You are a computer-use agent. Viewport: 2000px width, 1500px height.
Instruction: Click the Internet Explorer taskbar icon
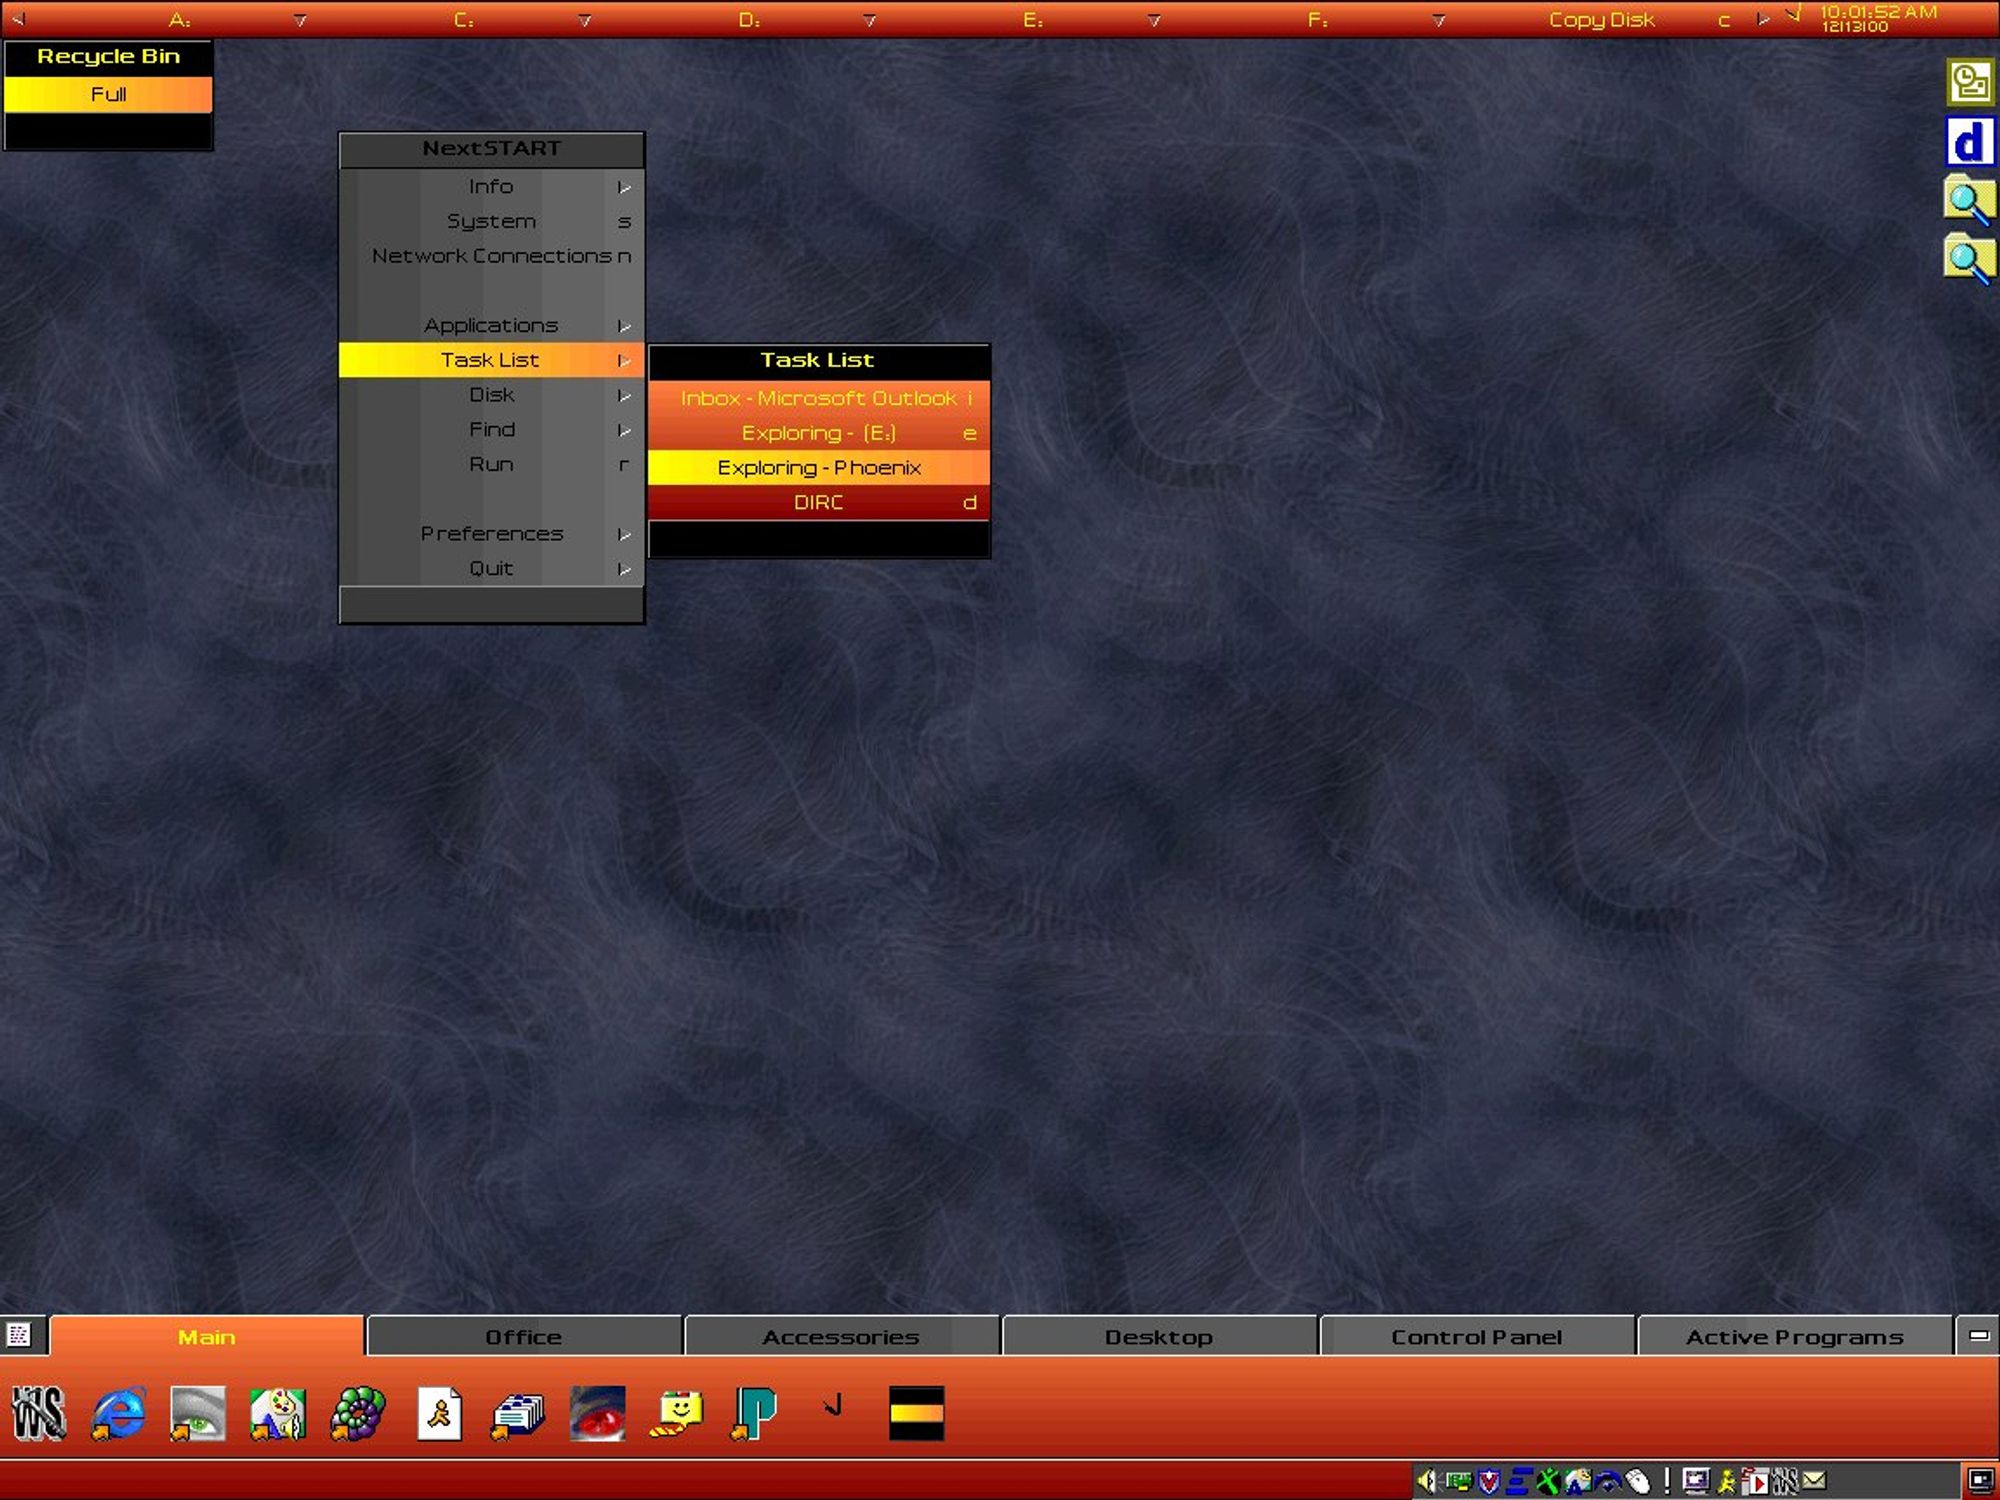tap(118, 1412)
